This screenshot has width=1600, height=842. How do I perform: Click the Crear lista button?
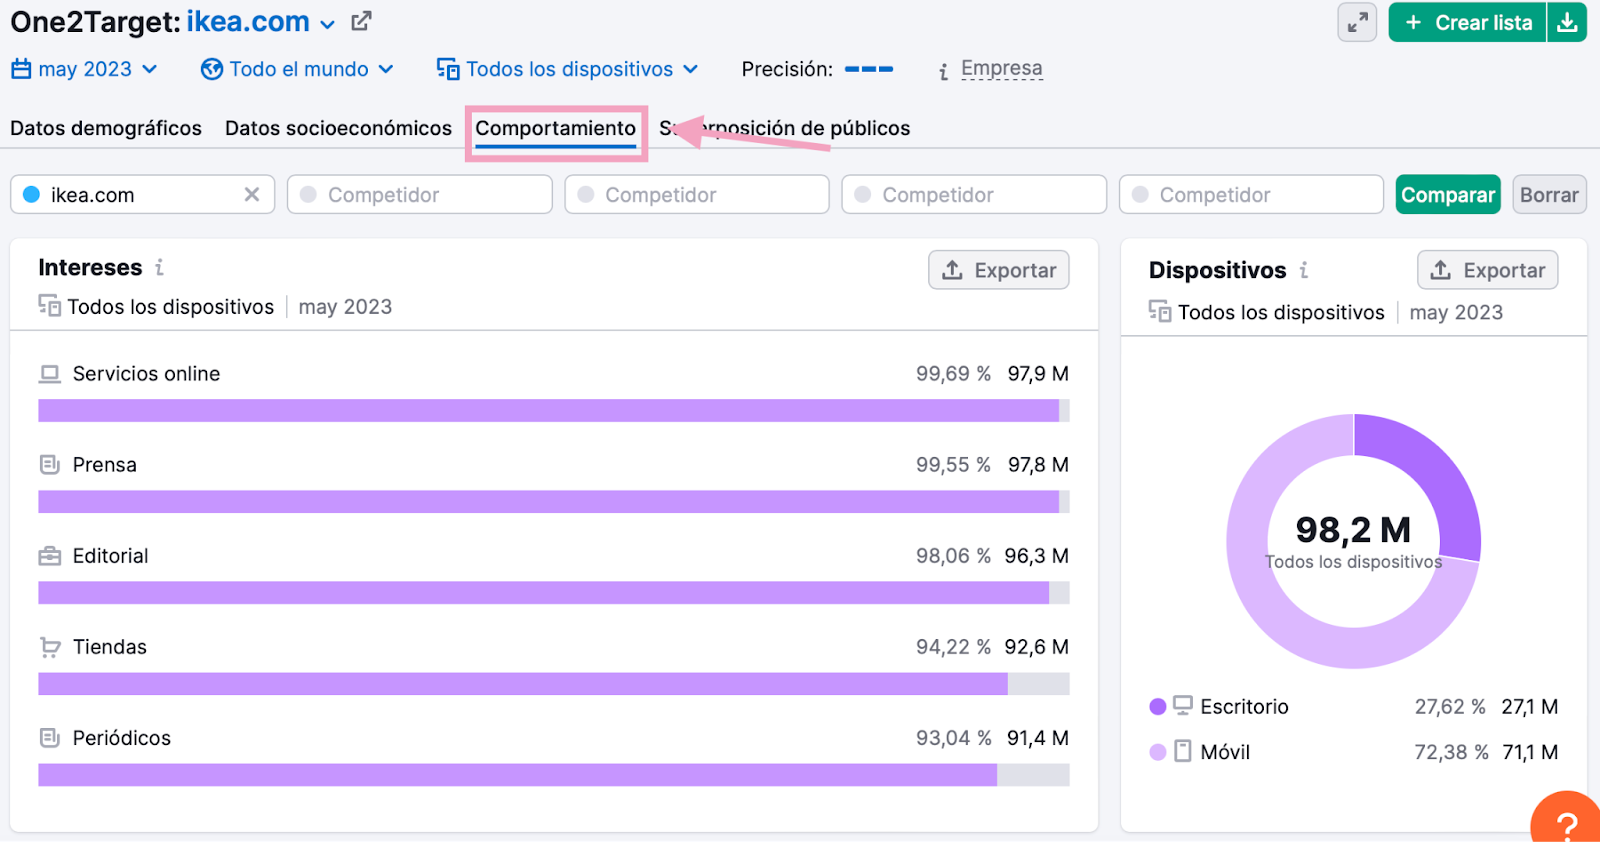(x=1468, y=22)
